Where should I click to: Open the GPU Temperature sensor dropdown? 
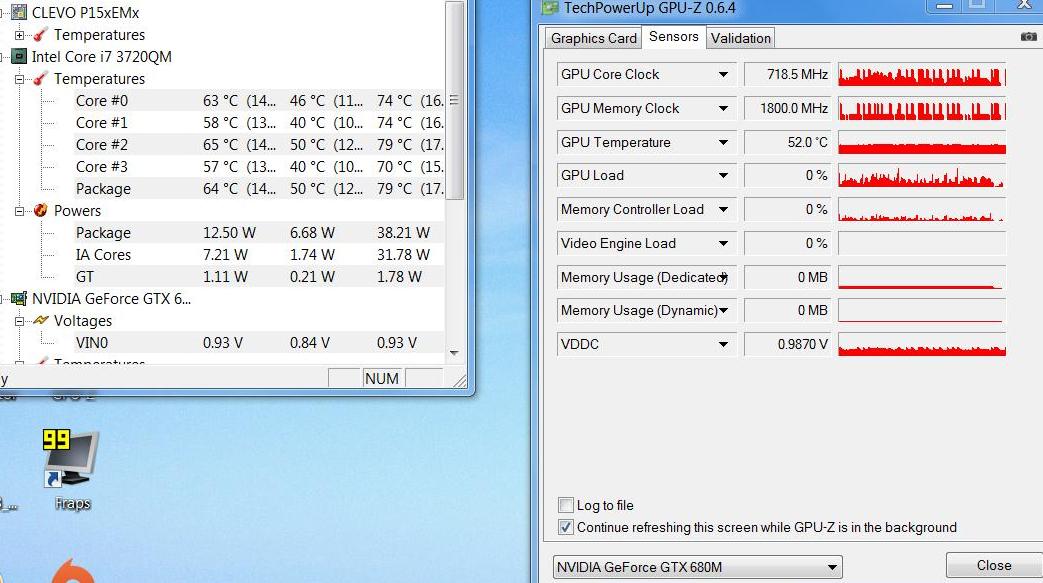tap(723, 142)
